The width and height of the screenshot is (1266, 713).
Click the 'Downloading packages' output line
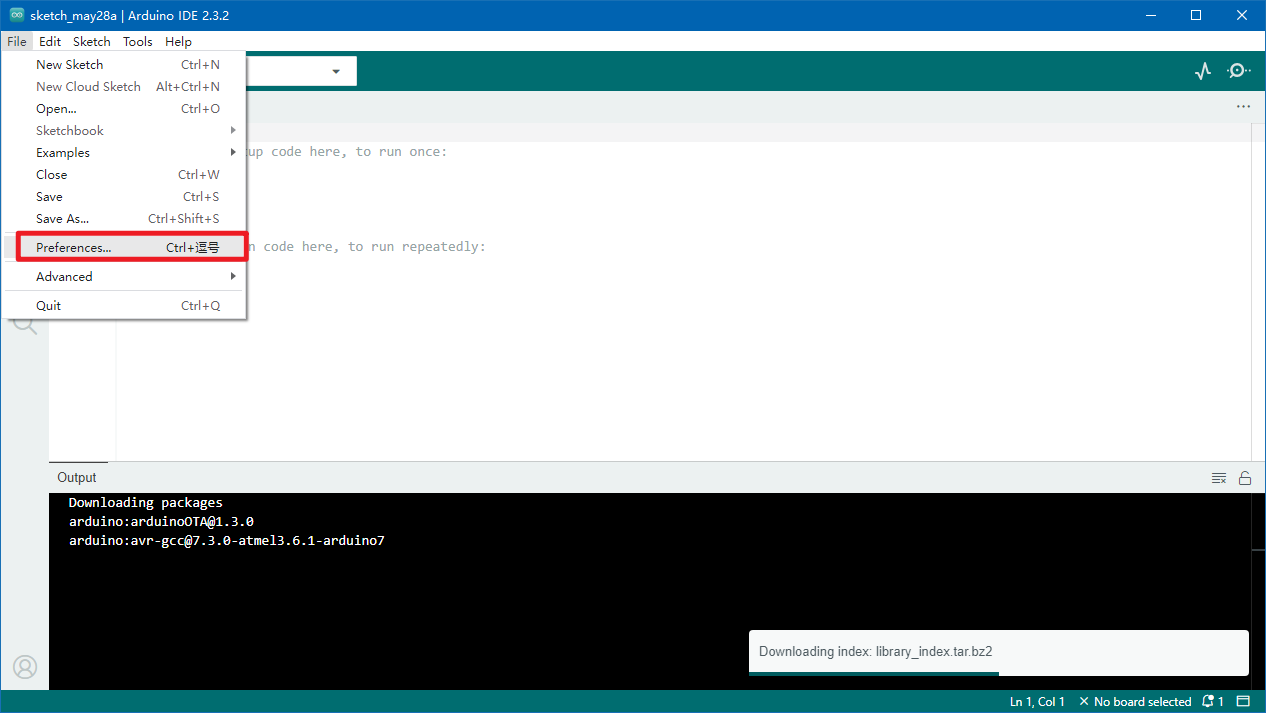[146, 503]
